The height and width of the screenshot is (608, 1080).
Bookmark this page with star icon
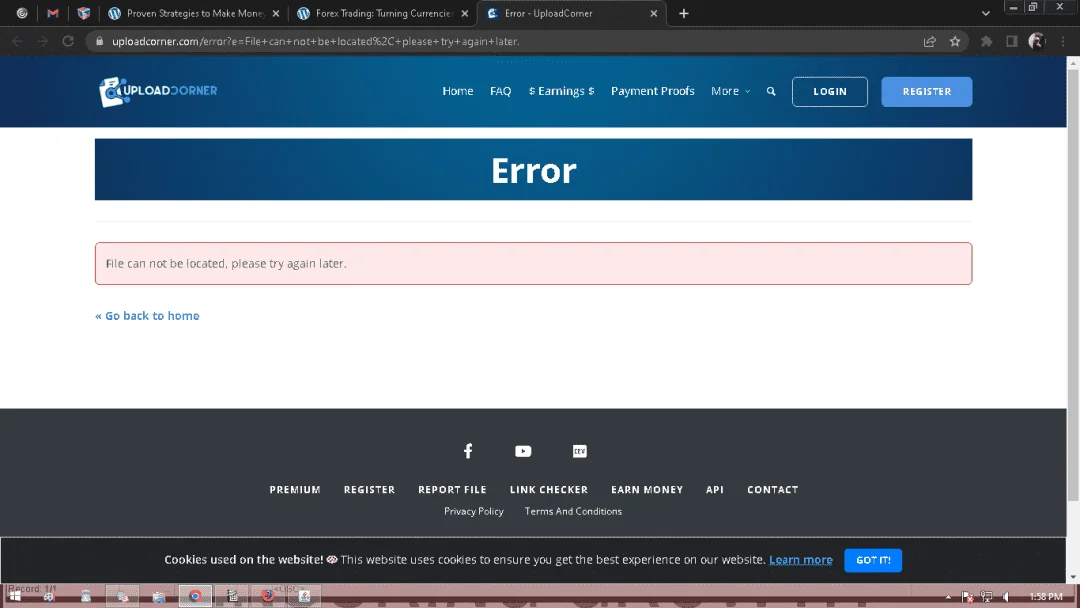pyautogui.click(x=955, y=41)
